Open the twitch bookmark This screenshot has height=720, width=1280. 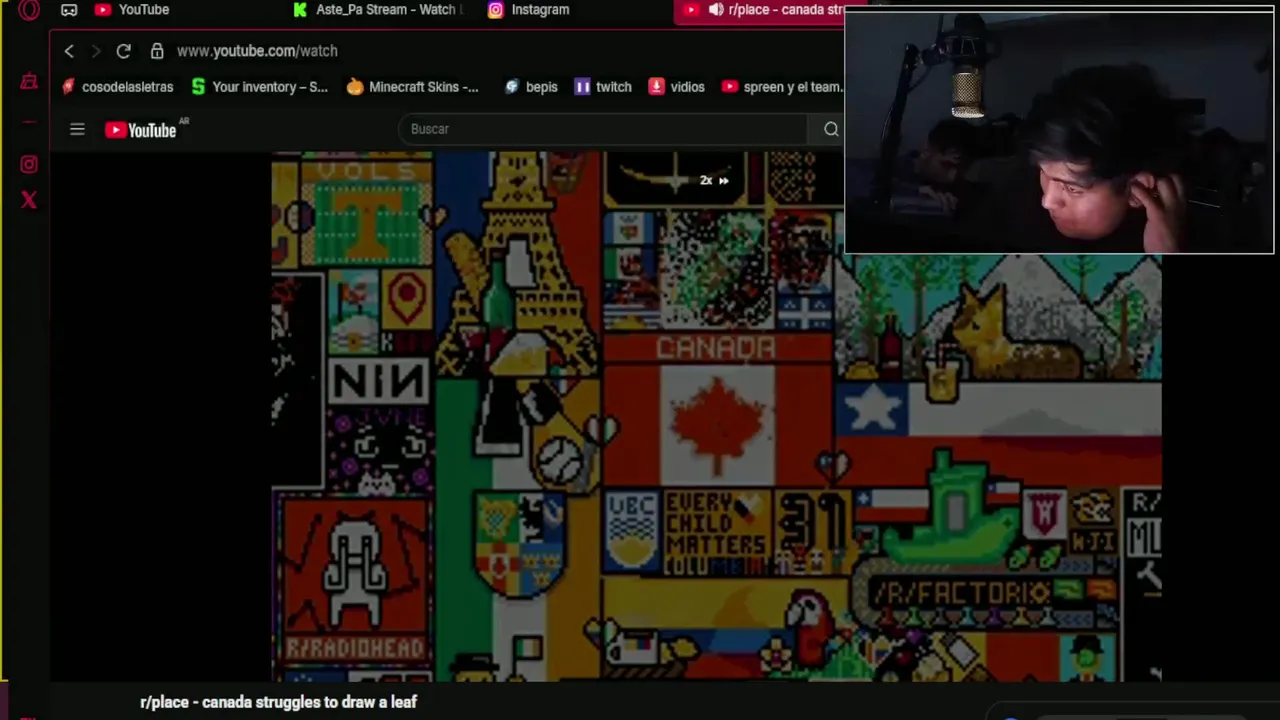pyautogui.click(x=603, y=87)
